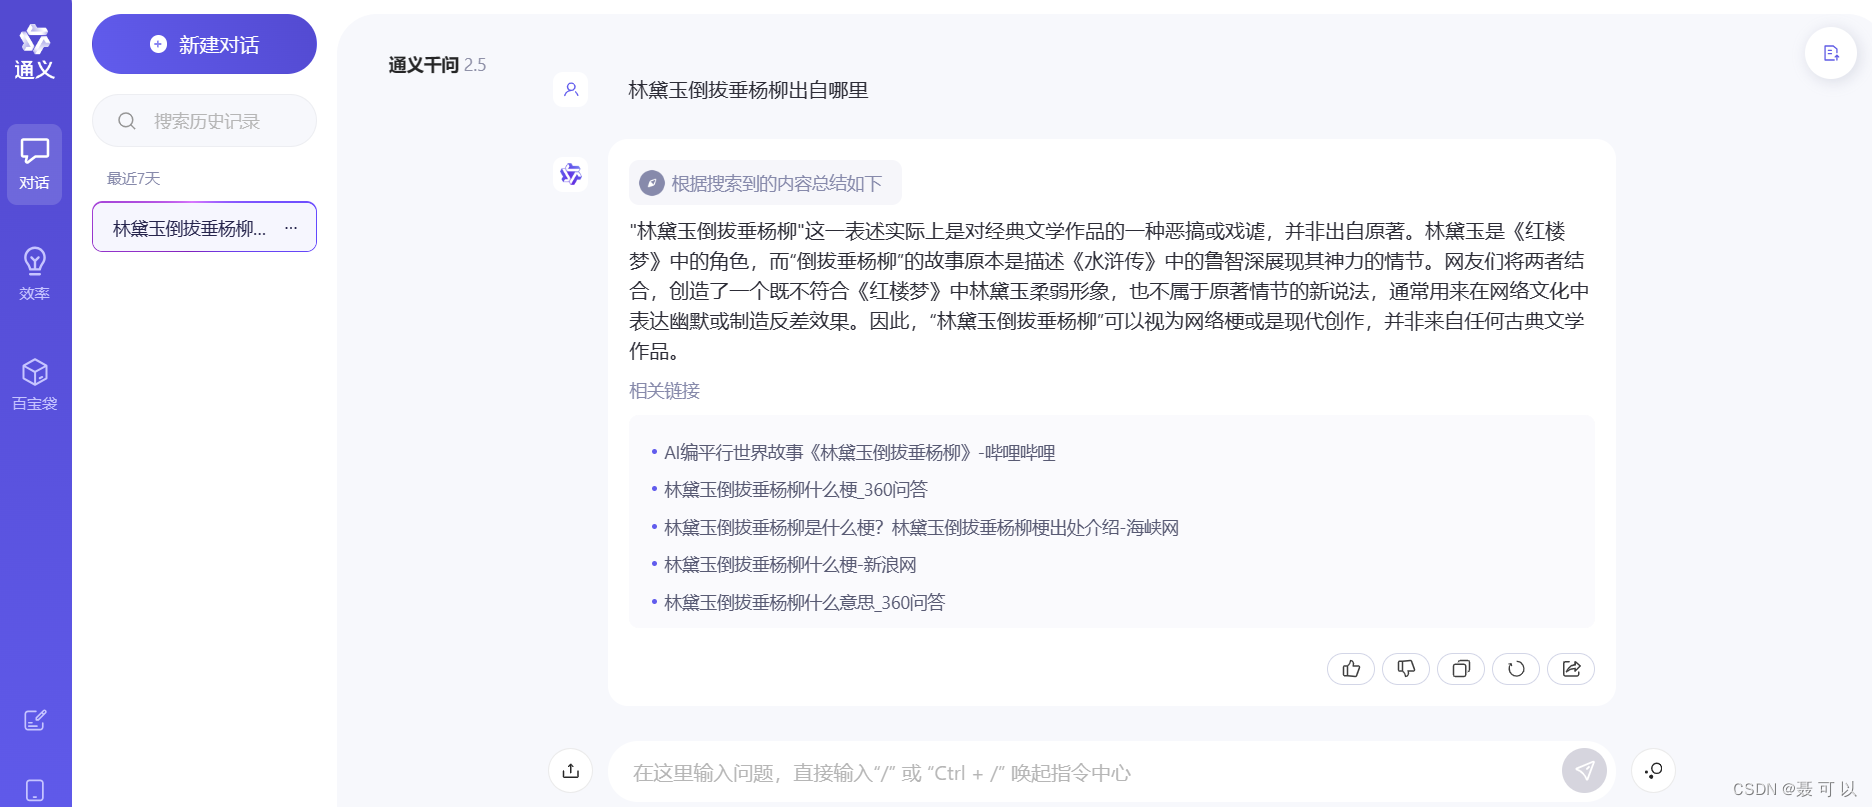Open the 百宝袋 sidebar tab

pos(35,385)
